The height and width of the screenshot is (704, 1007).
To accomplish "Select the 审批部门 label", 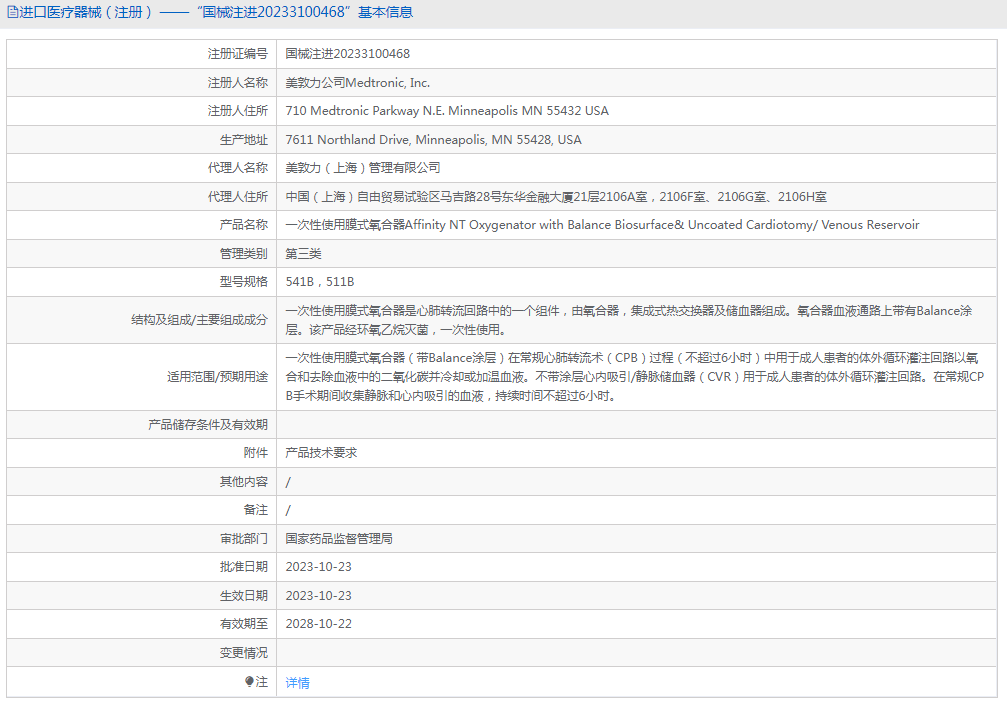I will point(243,539).
